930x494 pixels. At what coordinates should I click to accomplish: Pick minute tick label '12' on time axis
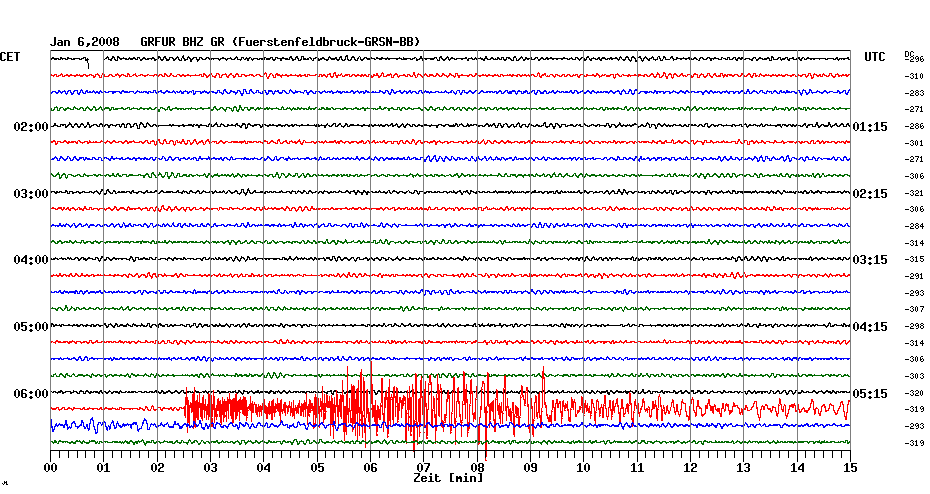tap(690, 468)
